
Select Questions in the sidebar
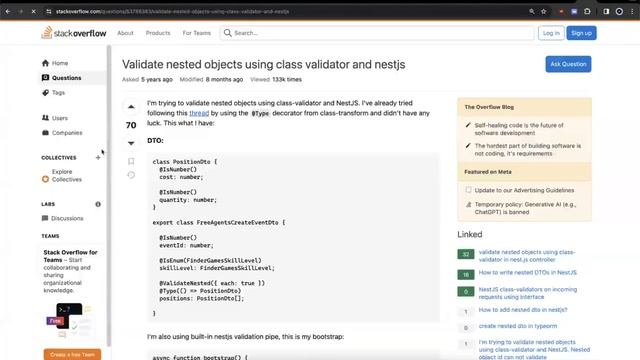click(x=73, y=78)
